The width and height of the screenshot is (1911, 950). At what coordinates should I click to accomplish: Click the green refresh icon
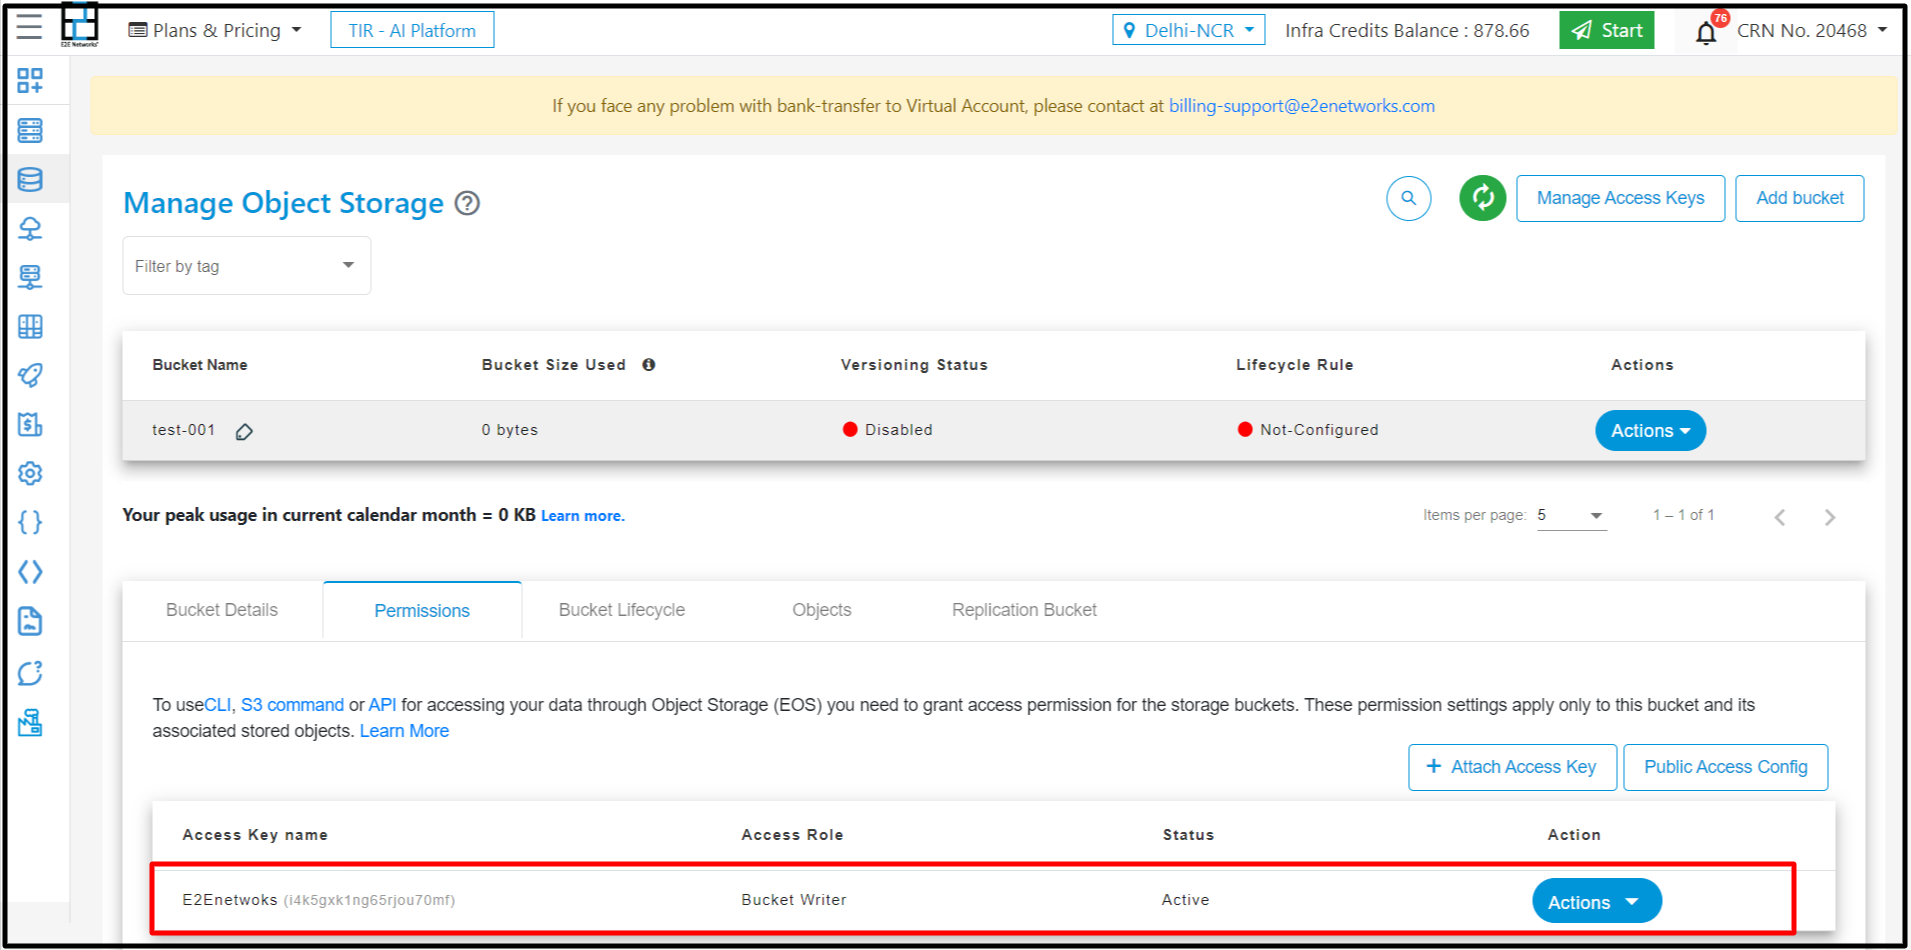(x=1482, y=198)
